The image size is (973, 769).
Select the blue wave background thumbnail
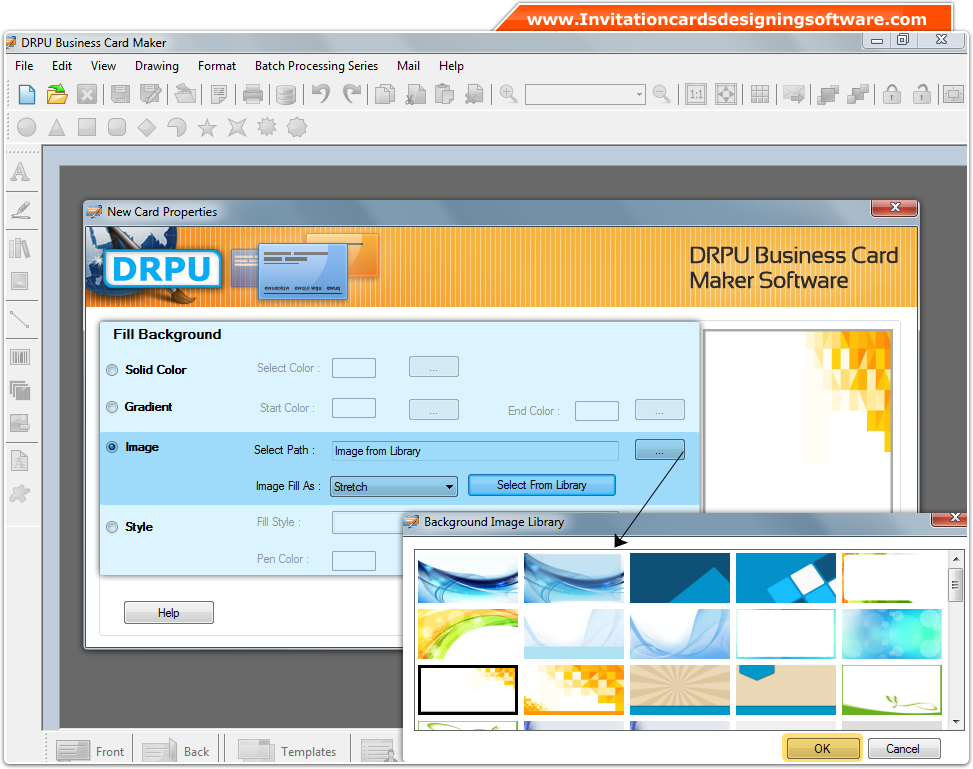click(x=467, y=577)
